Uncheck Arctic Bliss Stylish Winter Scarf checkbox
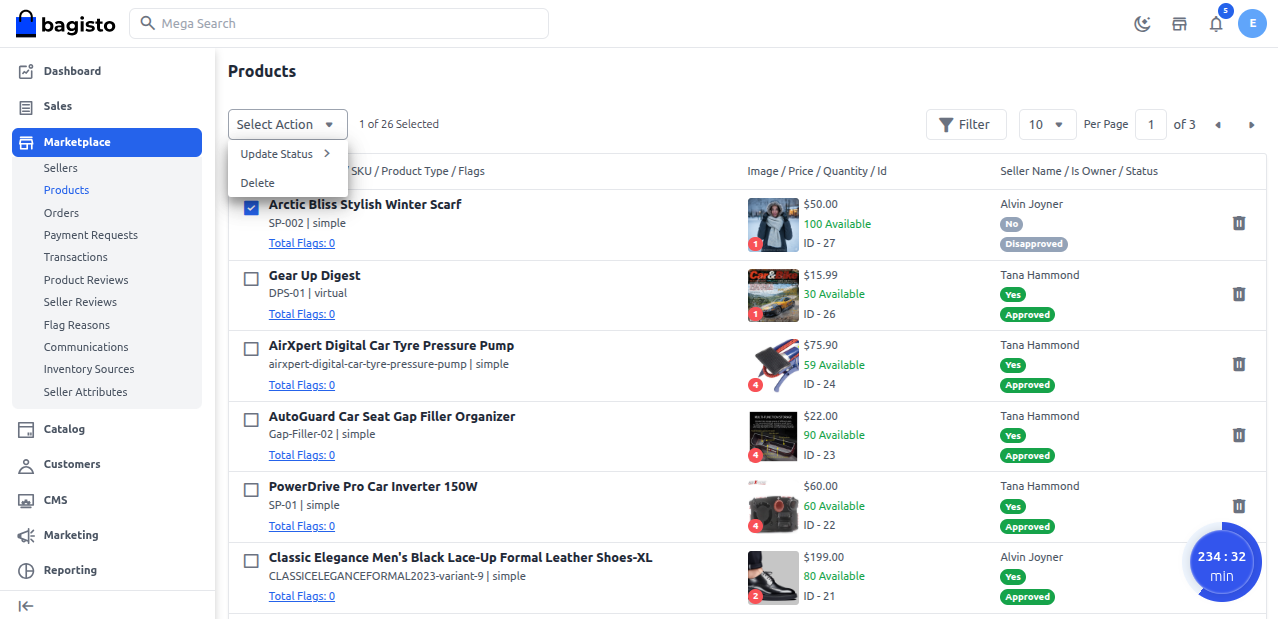 click(252, 207)
